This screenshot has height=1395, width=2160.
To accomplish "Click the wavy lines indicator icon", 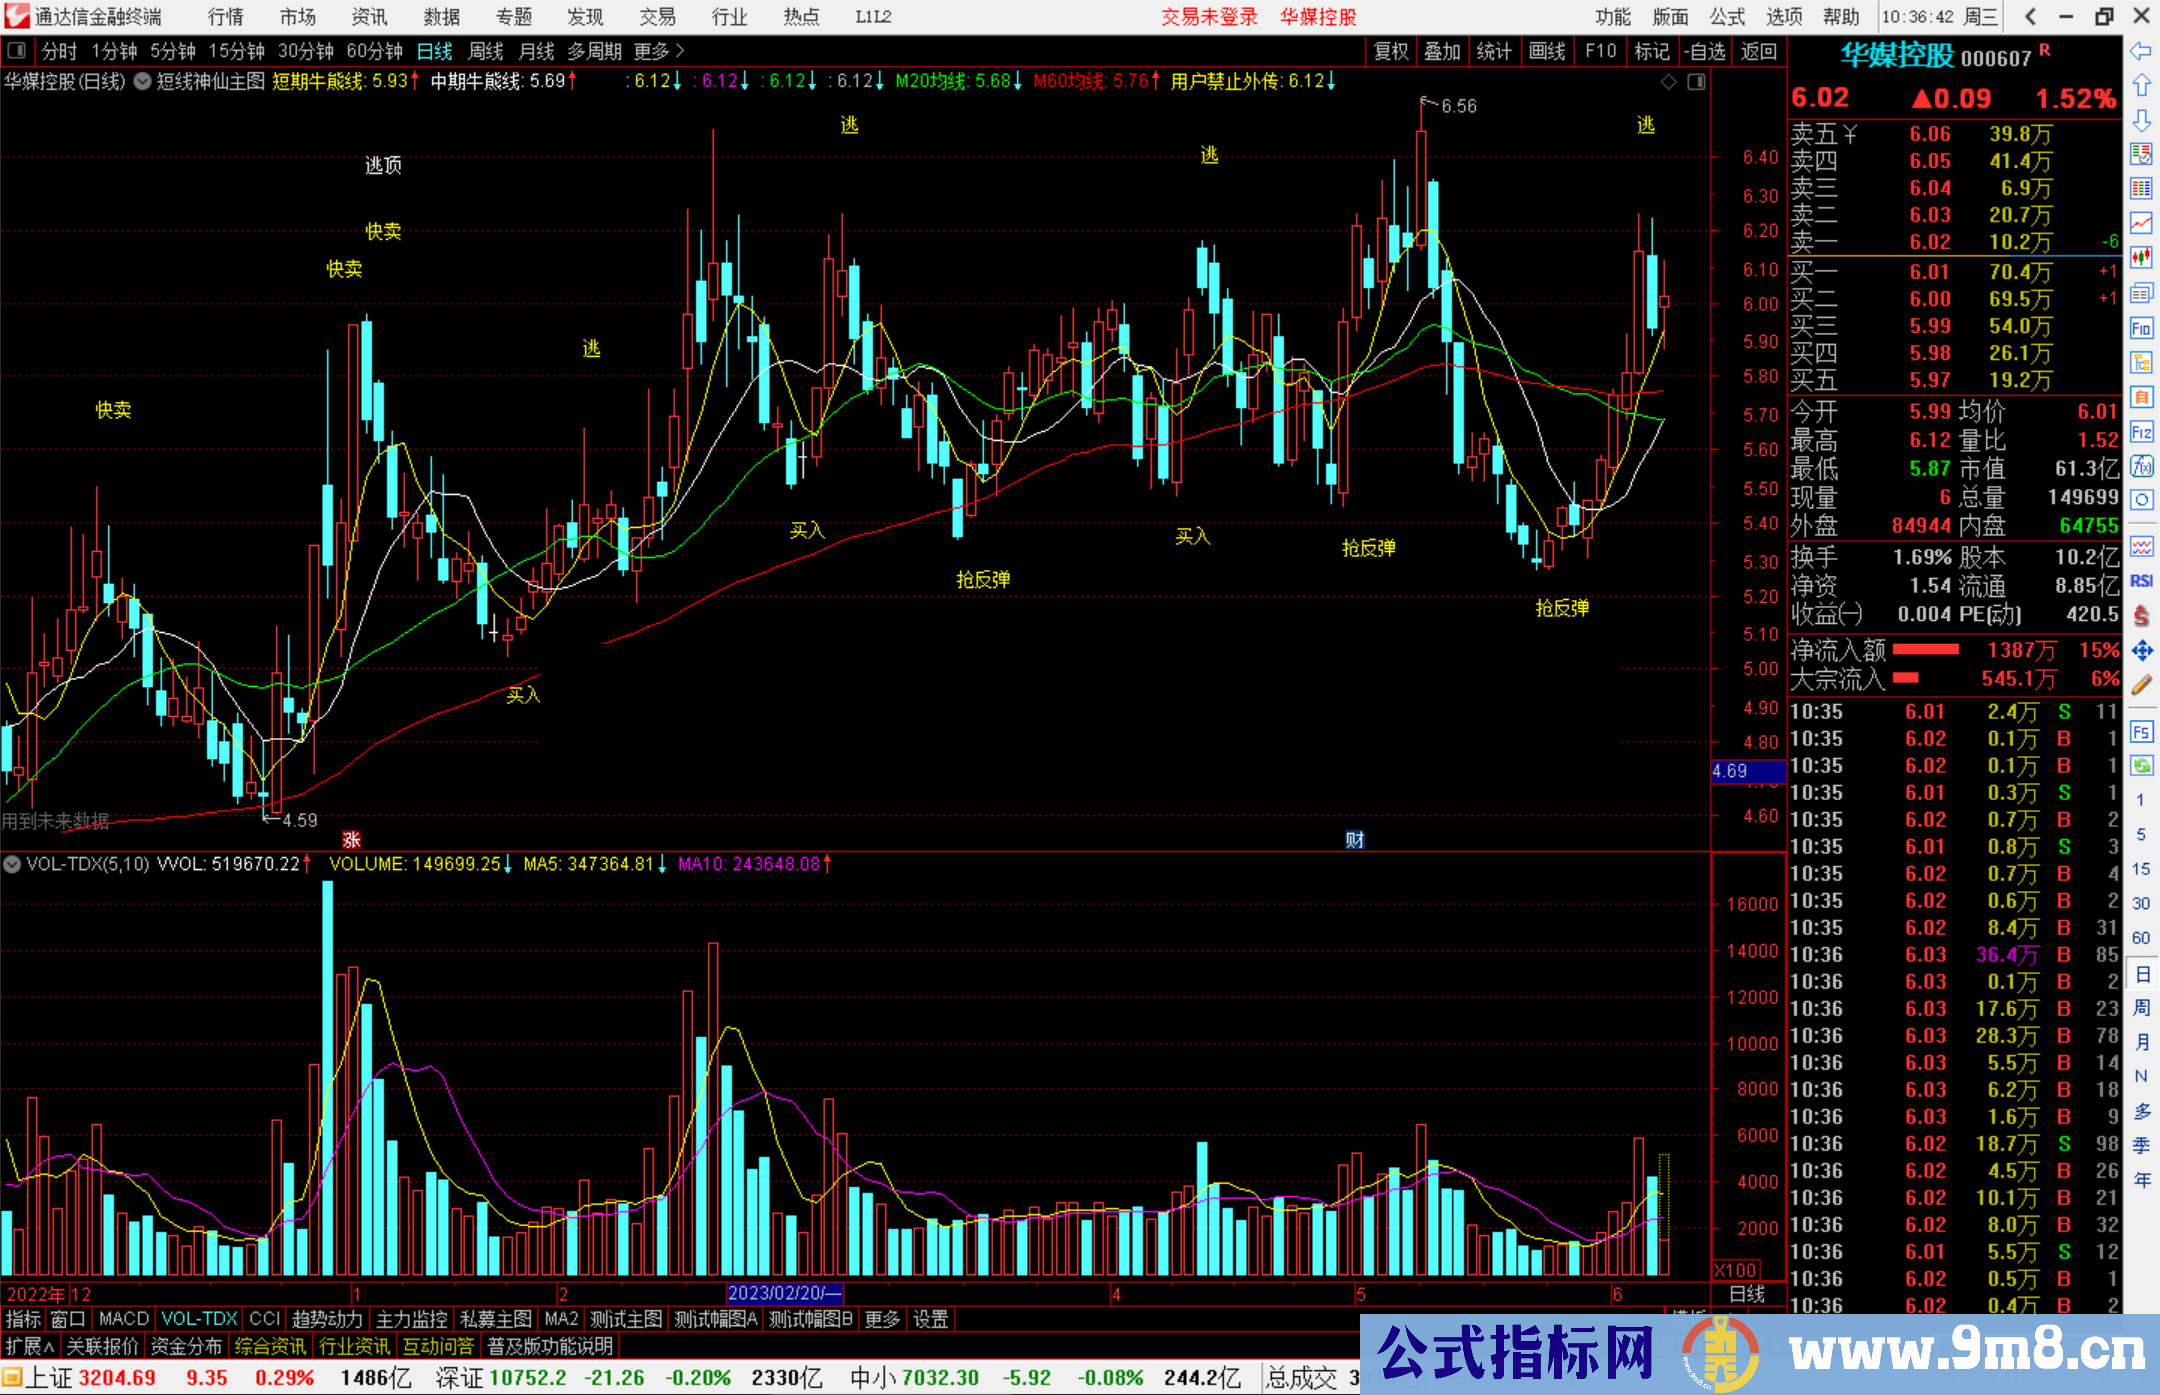I will (x=2141, y=546).
